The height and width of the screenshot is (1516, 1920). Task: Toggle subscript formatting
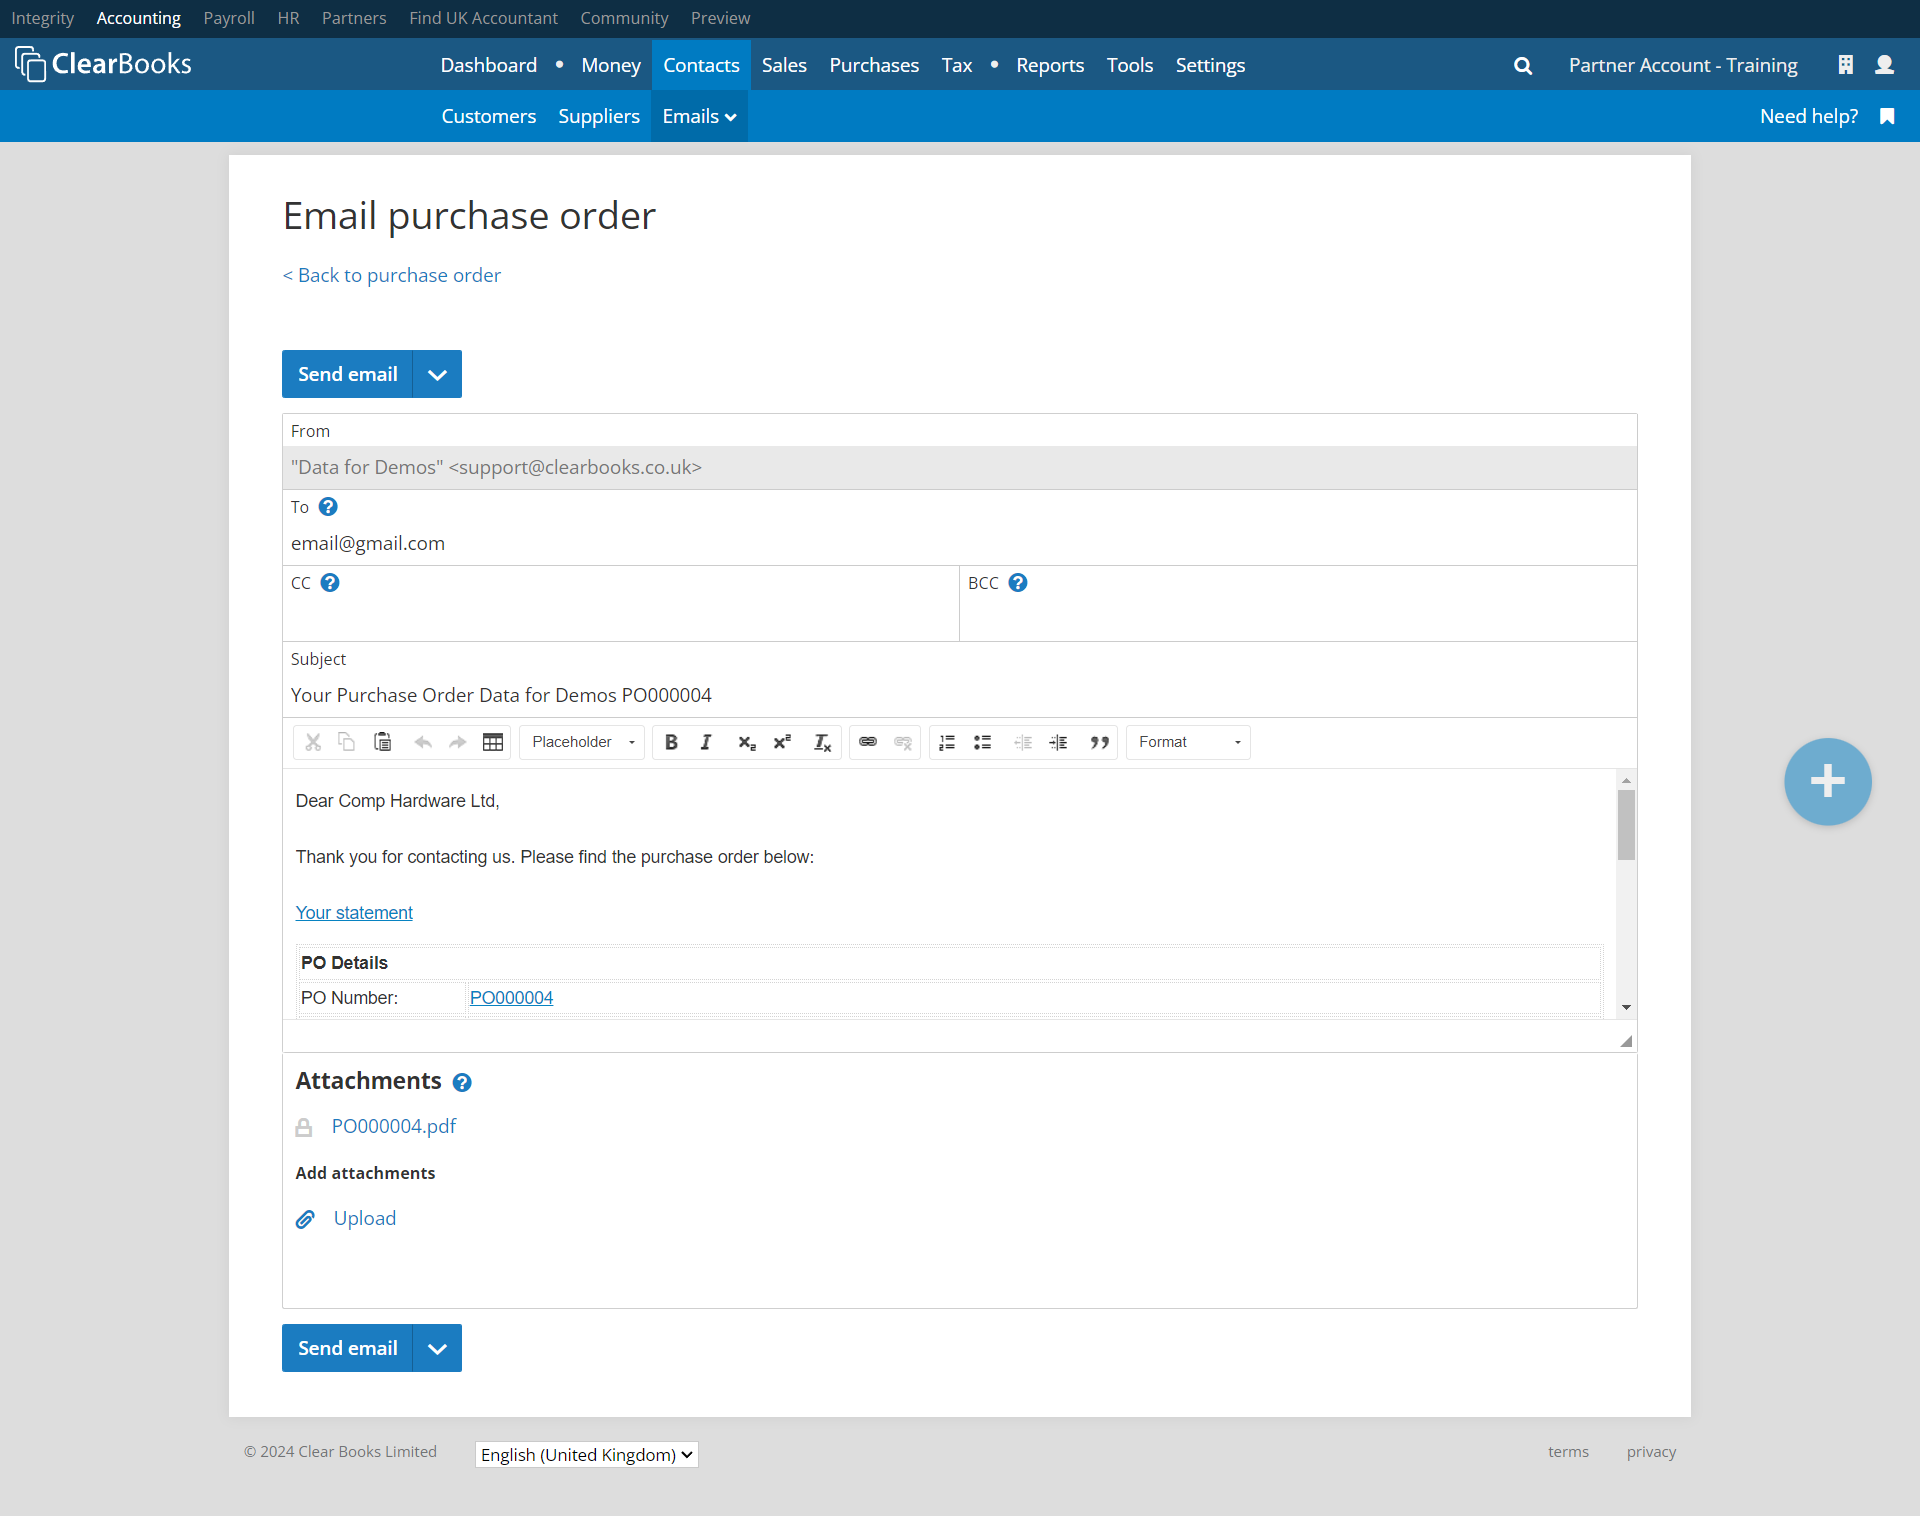point(746,742)
